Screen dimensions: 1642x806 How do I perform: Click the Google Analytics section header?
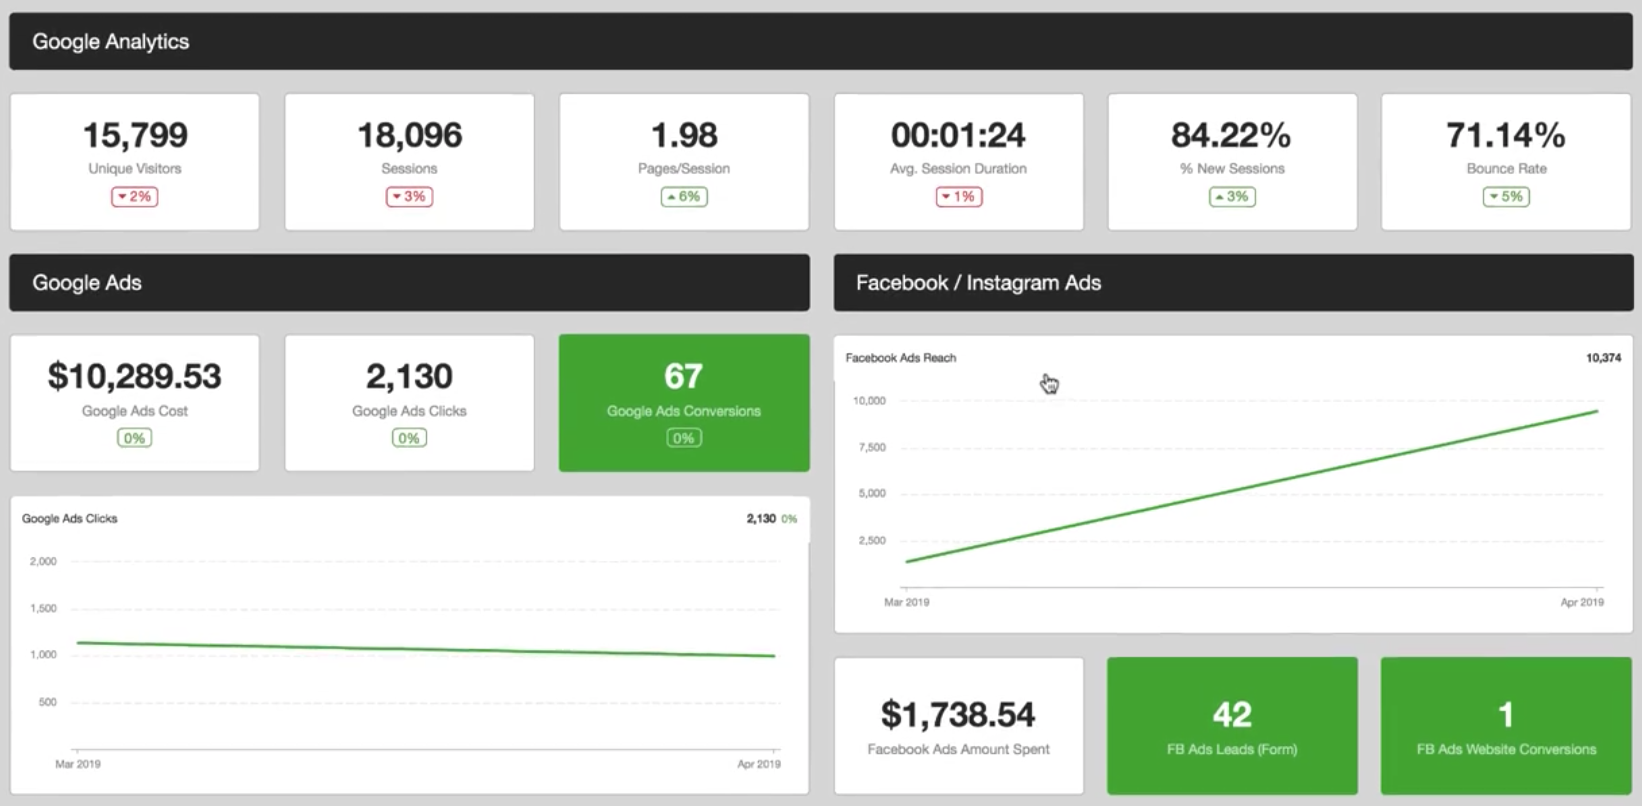(x=820, y=41)
